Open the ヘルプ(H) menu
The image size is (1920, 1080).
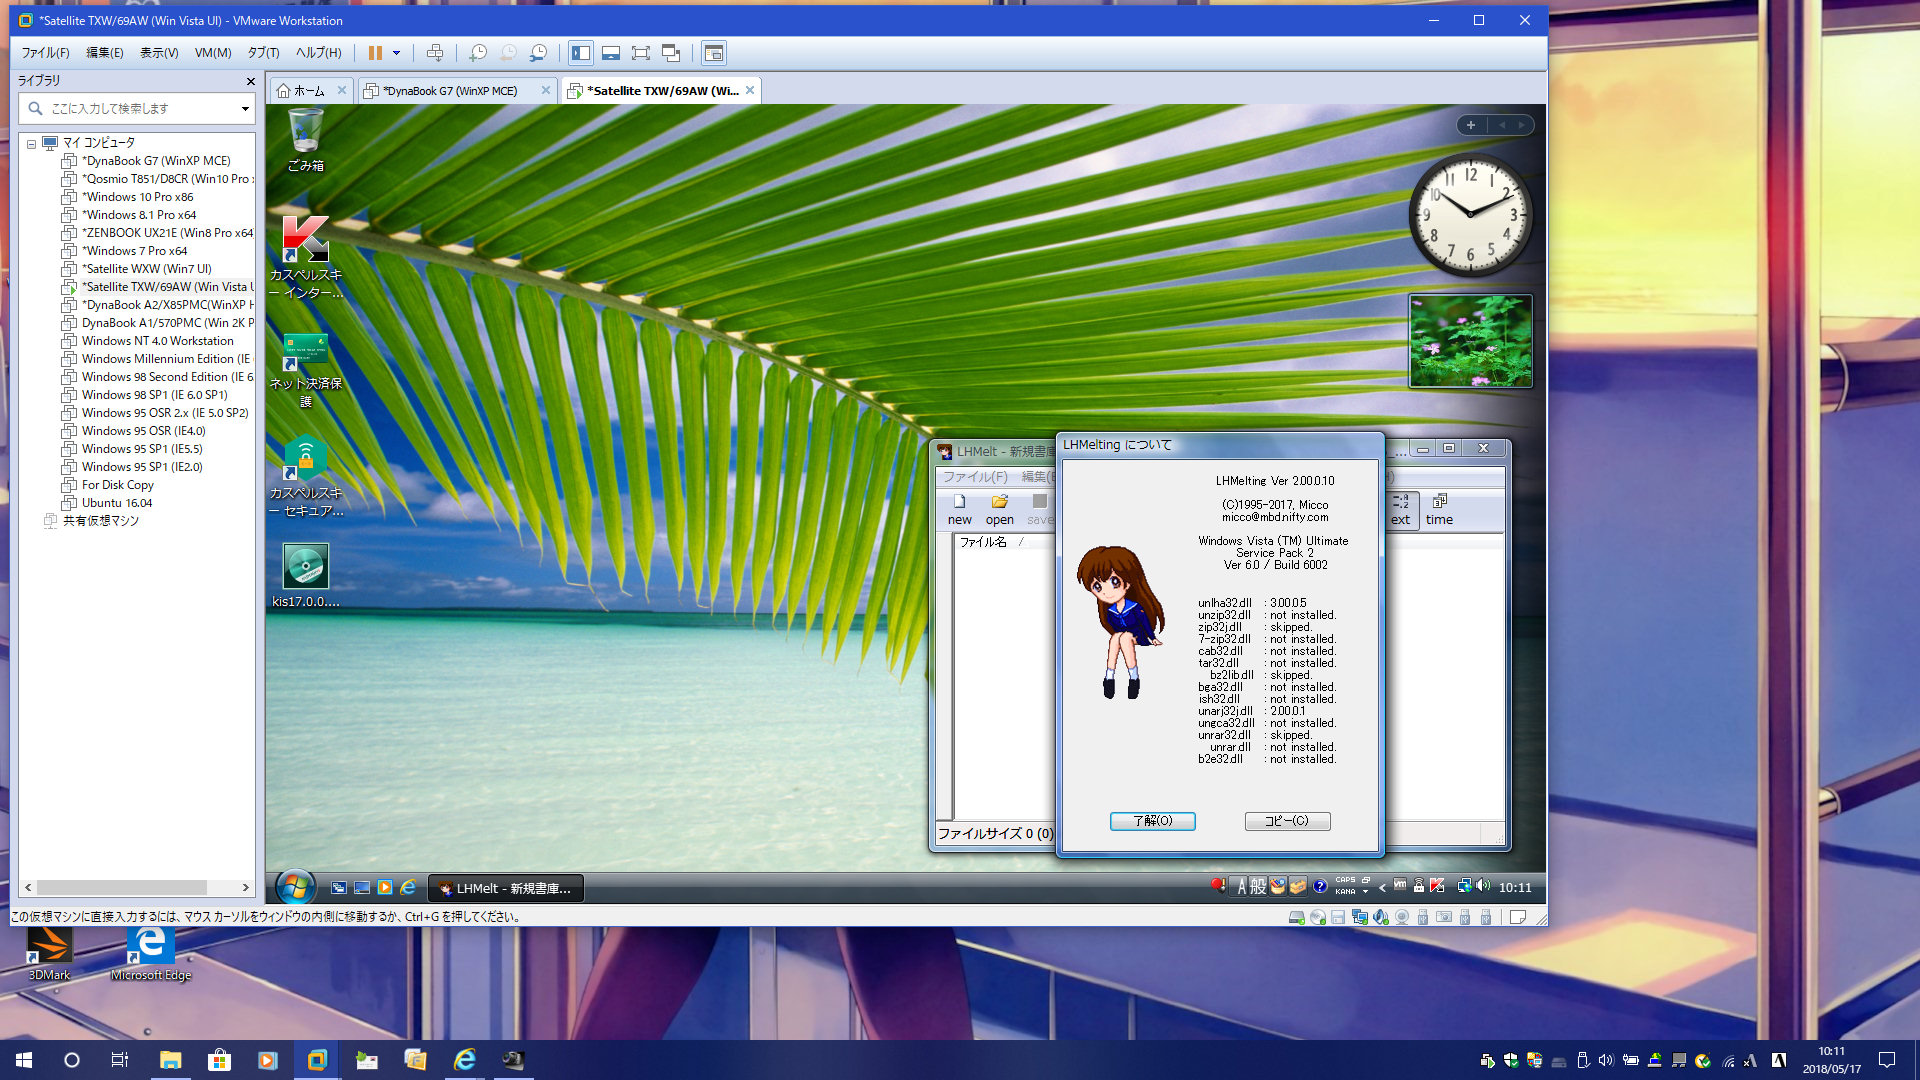tap(319, 53)
